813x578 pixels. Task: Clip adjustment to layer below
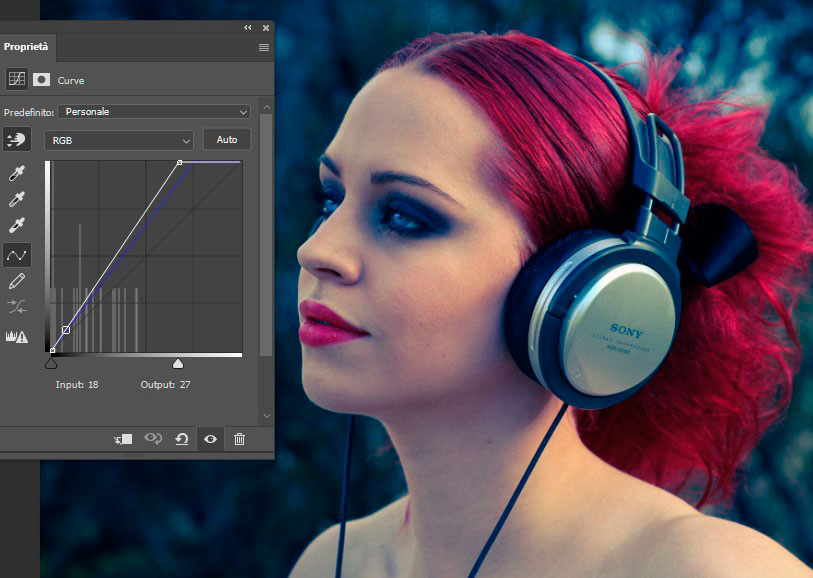pyautogui.click(x=123, y=440)
